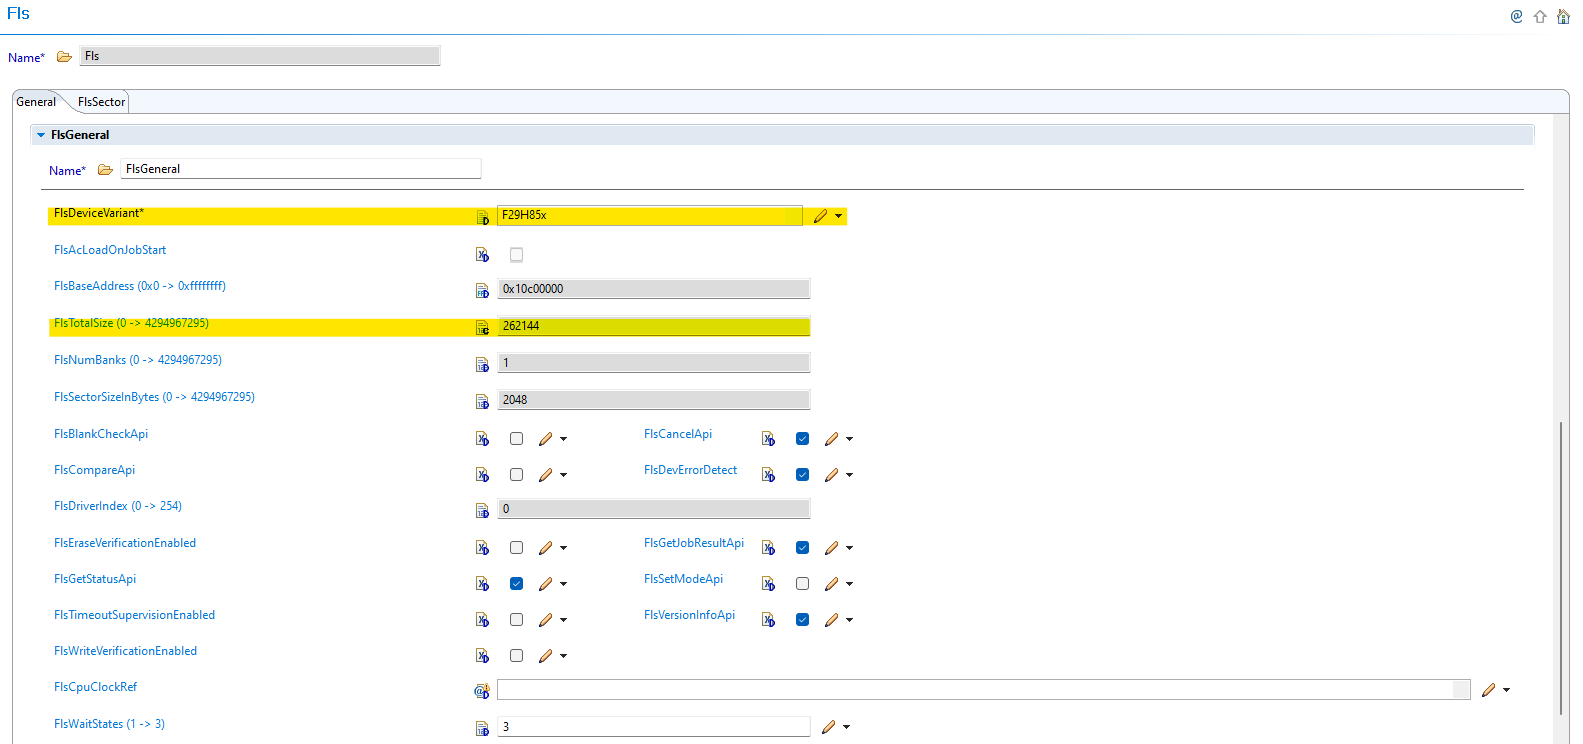Click the pencil icon for FlsDeviceVariant
The height and width of the screenshot is (744, 1583).
pyautogui.click(x=820, y=216)
